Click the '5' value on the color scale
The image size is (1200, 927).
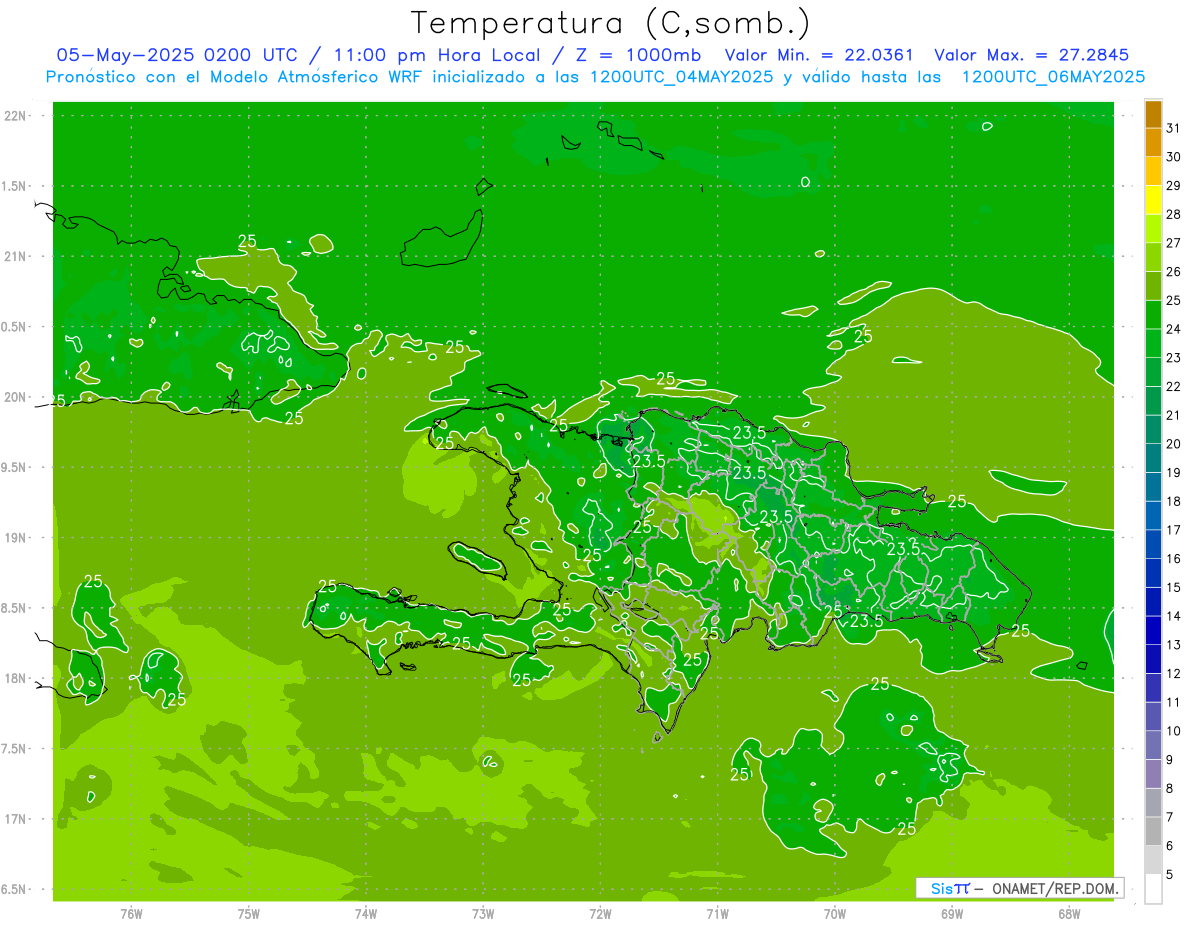1170,875
